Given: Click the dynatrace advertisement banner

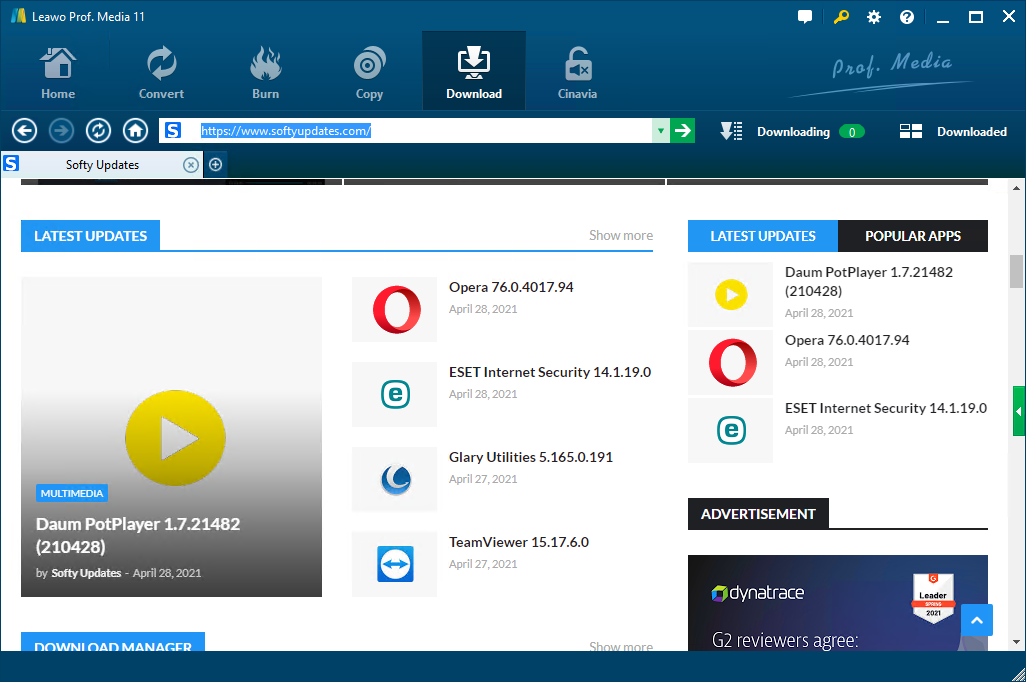Looking at the screenshot, I should 838,603.
